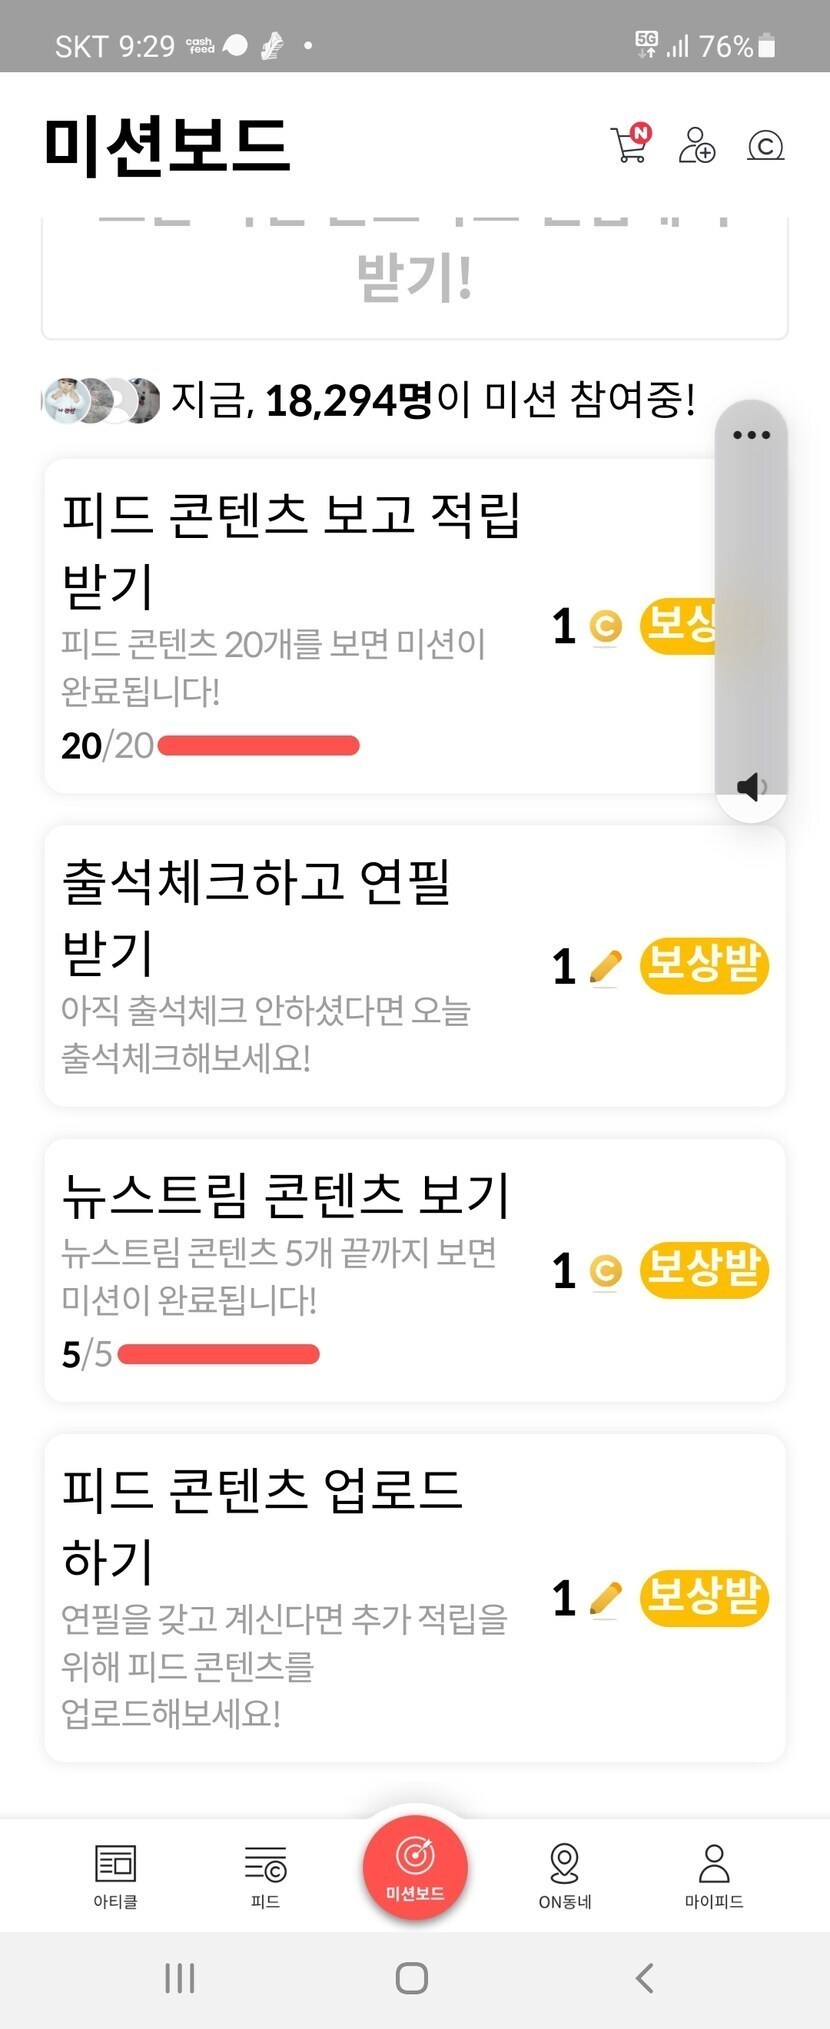Claim reward for 뉴스트림 콘텐츠 보기
The image size is (830, 2029).
tap(704, 1270)
